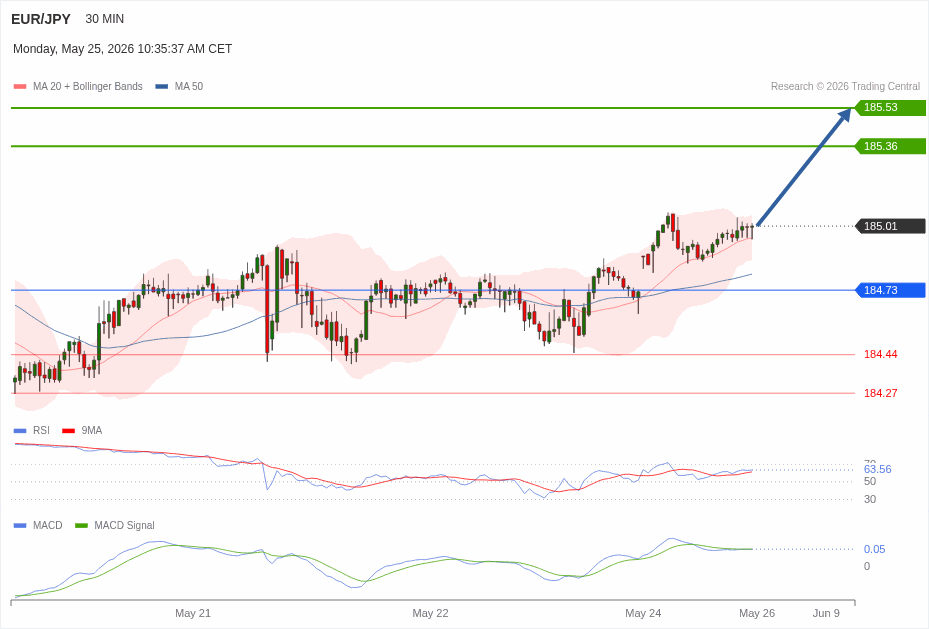Click the green 185.53 resistance price tag
The height and width of the screenshot is (629, 929).
click(890, 108)
